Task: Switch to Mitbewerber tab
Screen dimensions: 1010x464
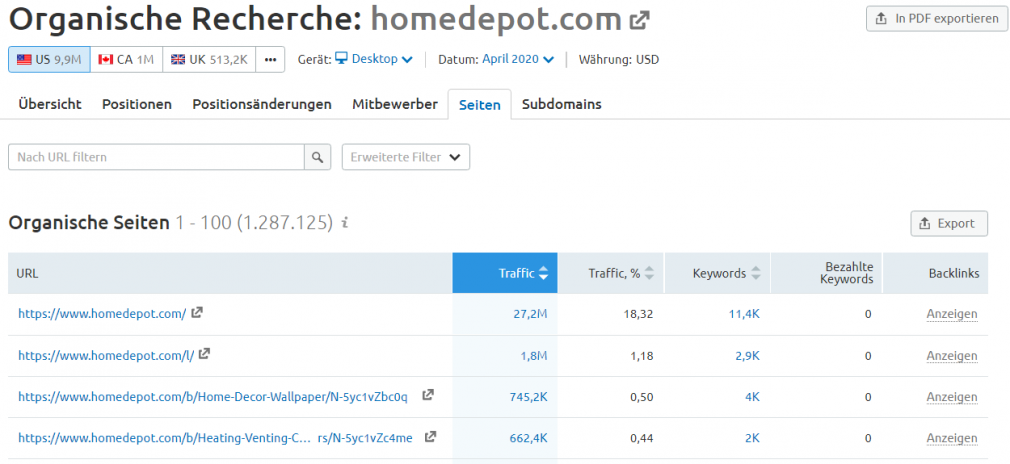Action: click(x=395, y=104)
